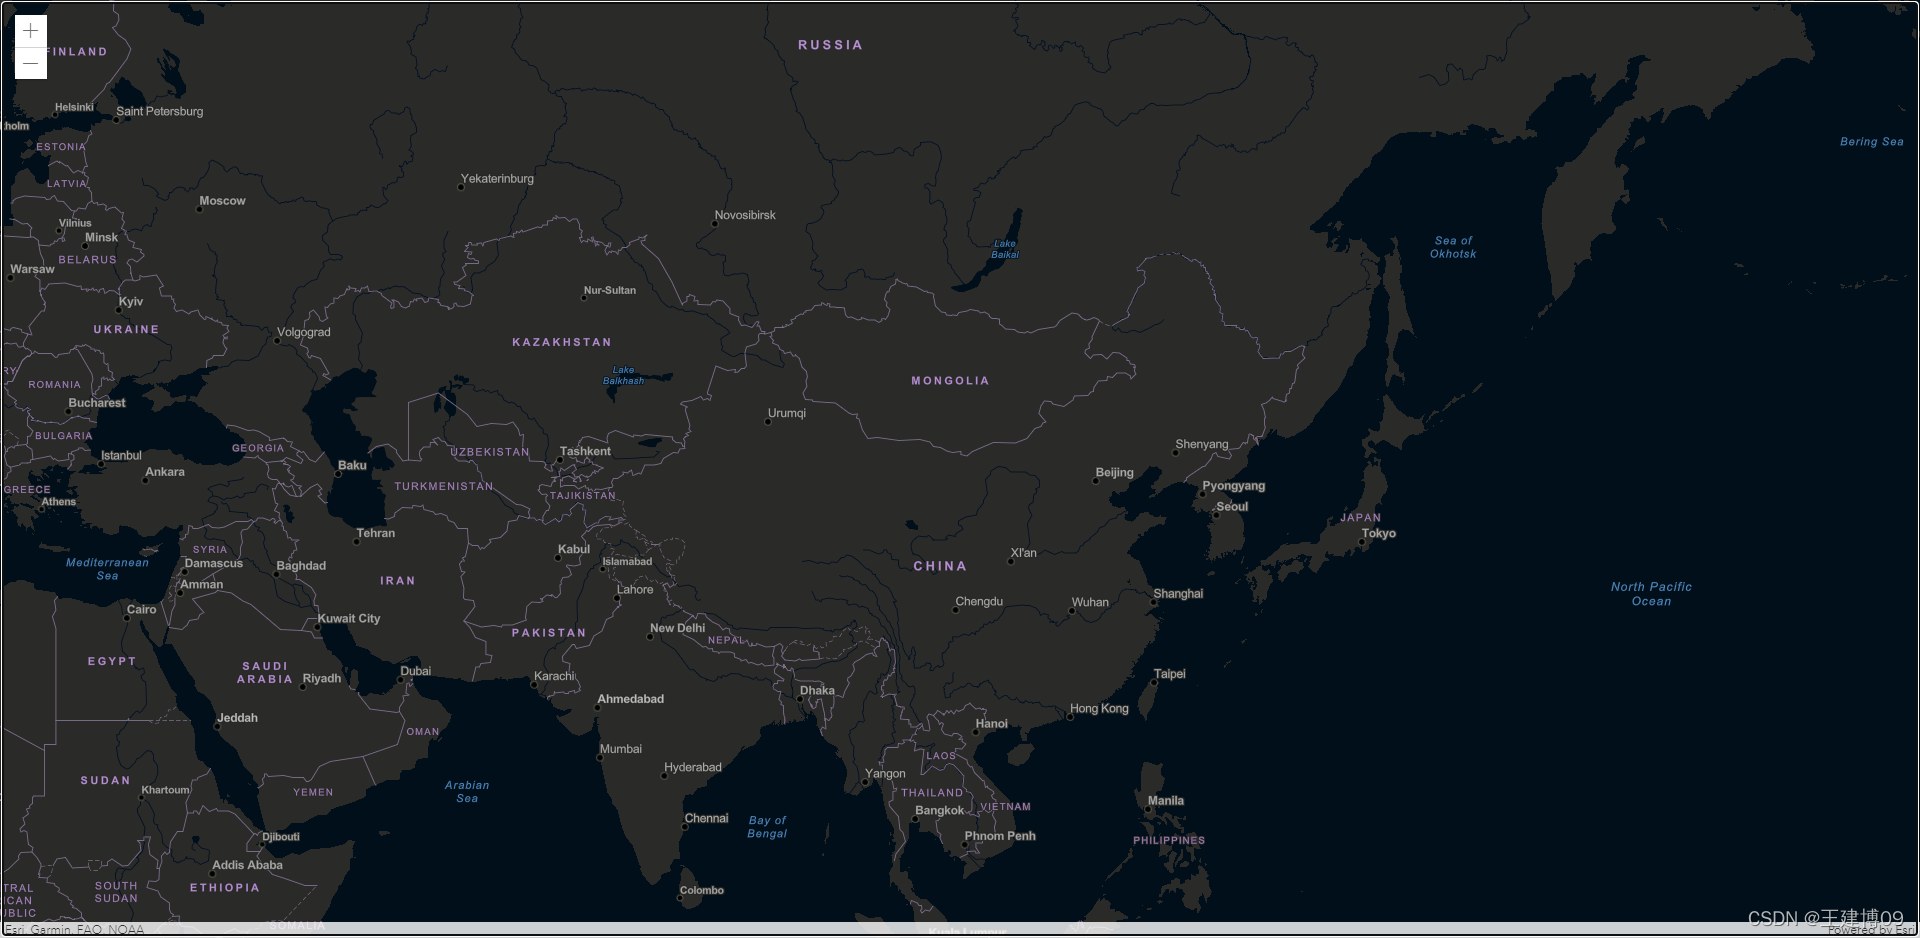This screenshot has height=938, width=1920.
Task: Click the Wuhan city label
Action: click(x=1090, y=603)
